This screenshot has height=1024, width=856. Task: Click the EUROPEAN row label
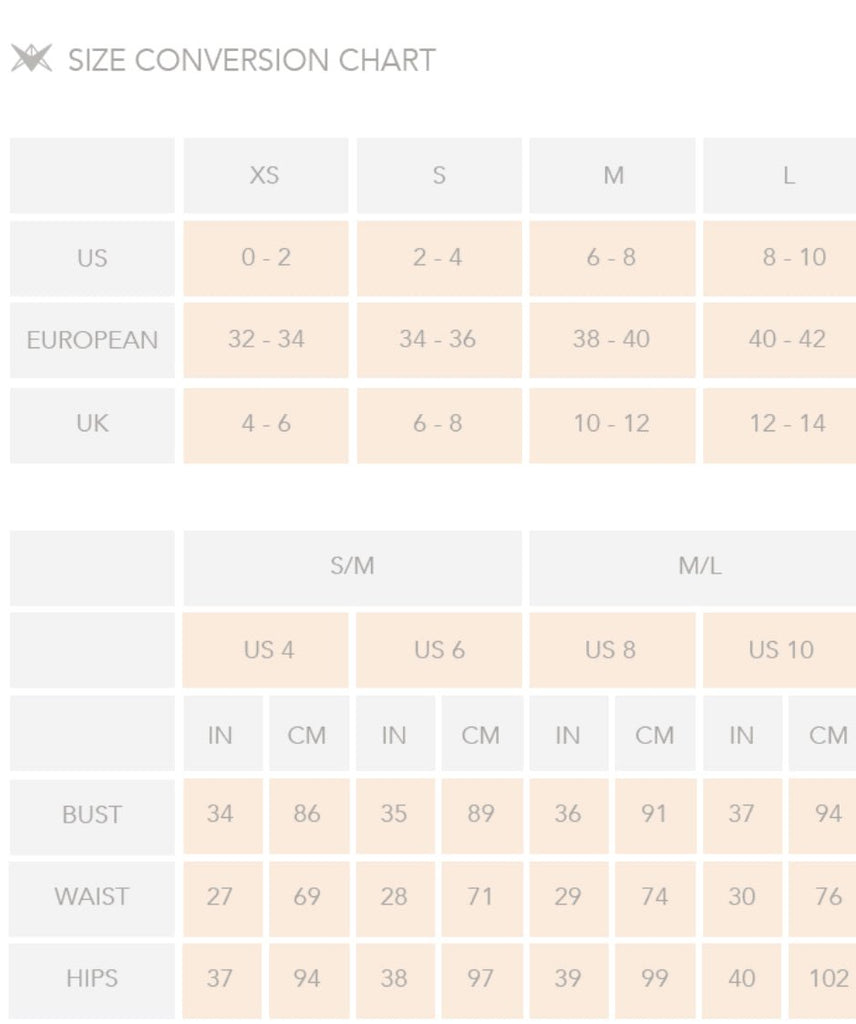pos(92,340)
